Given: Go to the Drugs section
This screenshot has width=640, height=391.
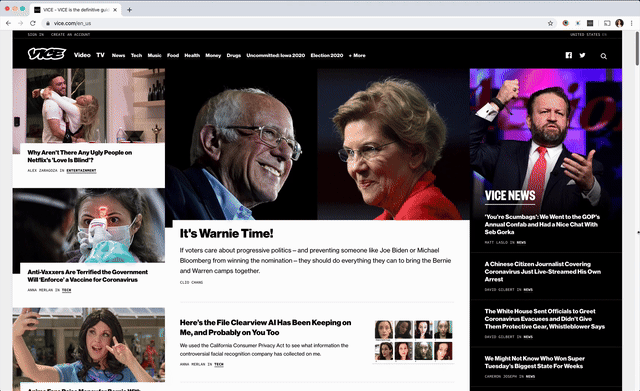Looking at the screenshot, I should click(x=233, y=56).
